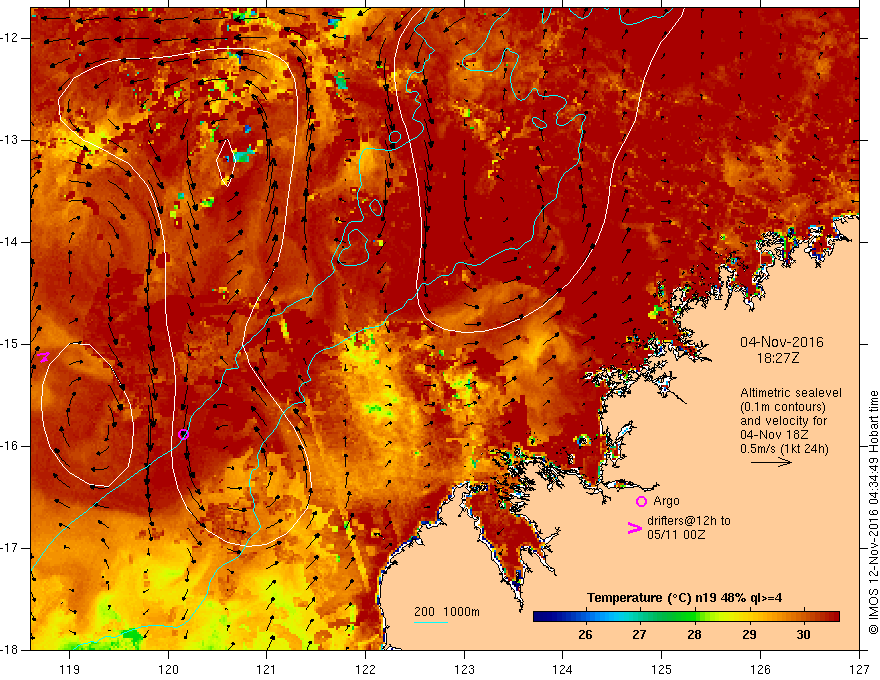Click the 18:27Z time label
Screen dimensions: 880x680
[777, 358]
